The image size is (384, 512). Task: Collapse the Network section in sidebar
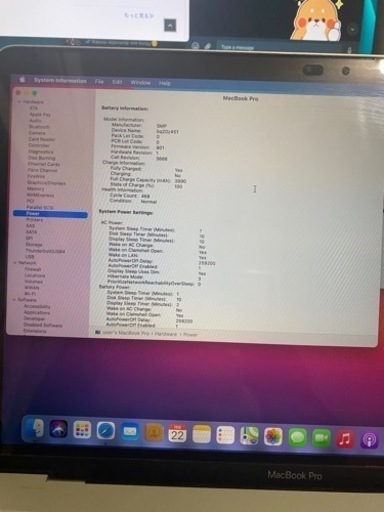(15, 263)
